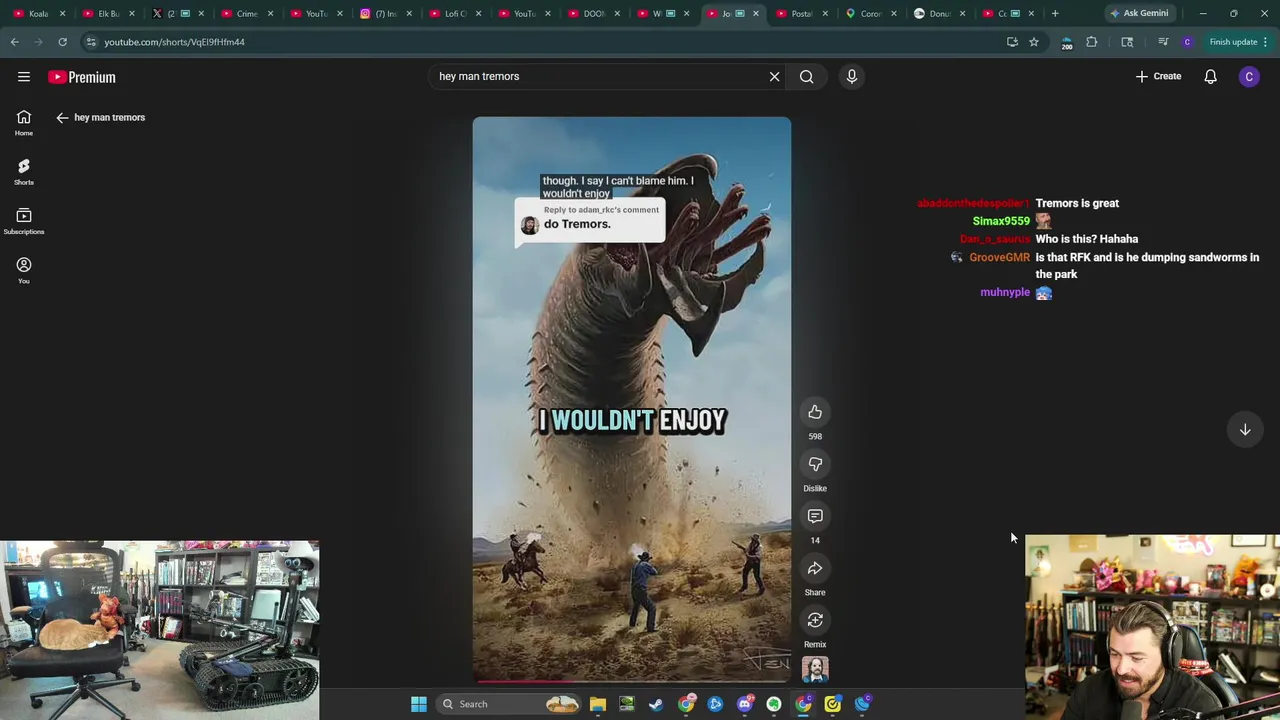This screenshot has width=1280, height=720.
Task: Switch to the Instagram browser tab
Action: point(385,13)
